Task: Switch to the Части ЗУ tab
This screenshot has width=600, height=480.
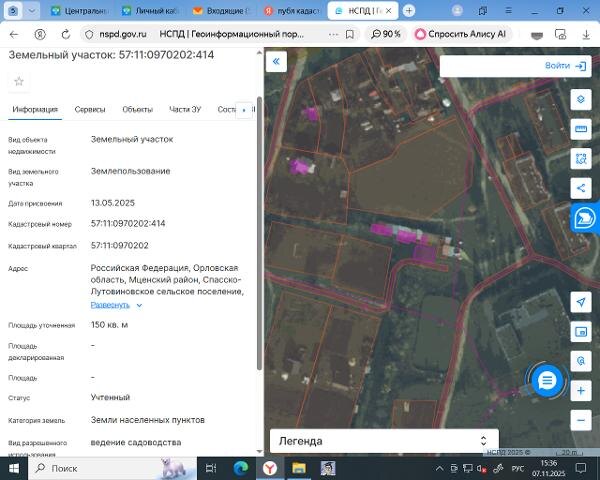Action: (x=185, y=109)
